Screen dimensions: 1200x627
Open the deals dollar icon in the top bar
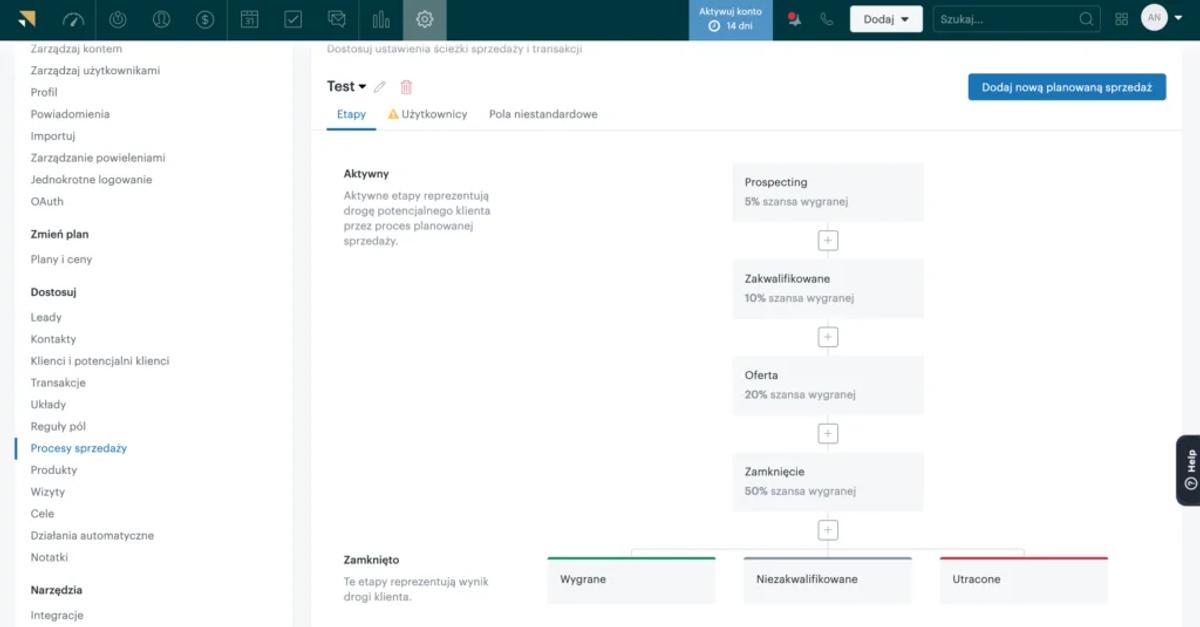205,19
